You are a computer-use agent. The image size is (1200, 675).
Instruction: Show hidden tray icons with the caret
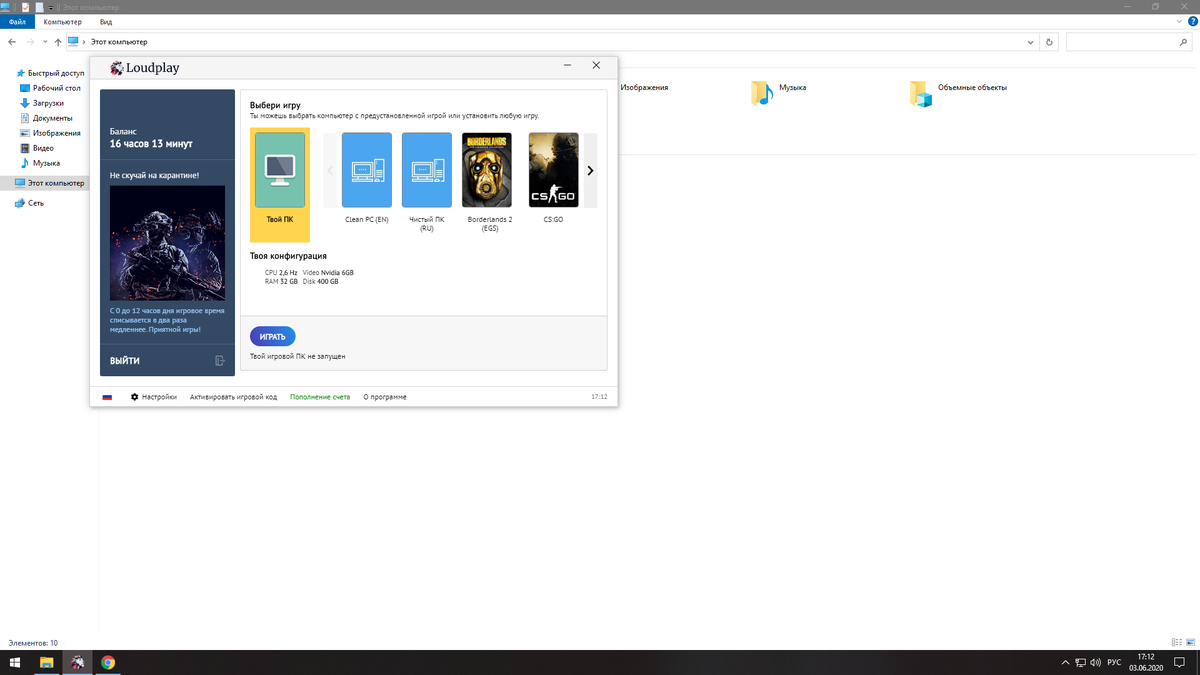click(1065, 662)
